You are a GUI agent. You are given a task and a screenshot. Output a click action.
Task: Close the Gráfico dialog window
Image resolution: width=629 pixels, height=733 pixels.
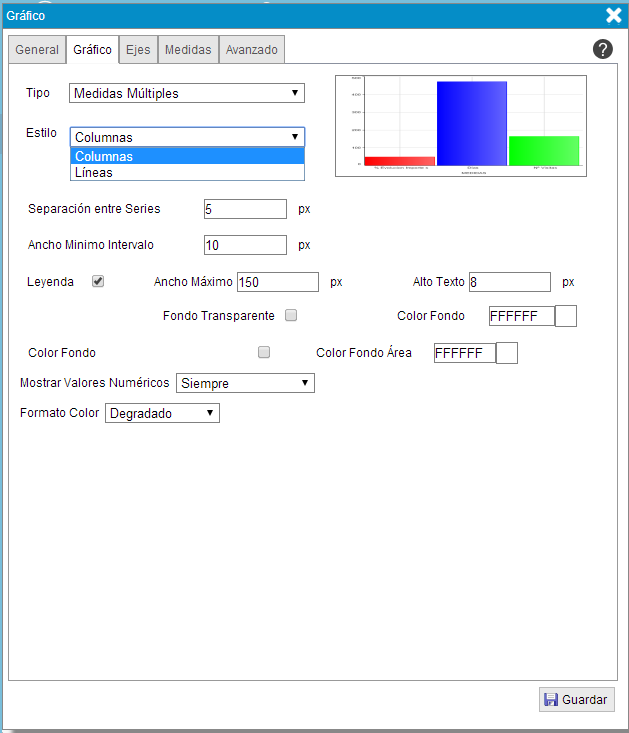pos(614,15)
